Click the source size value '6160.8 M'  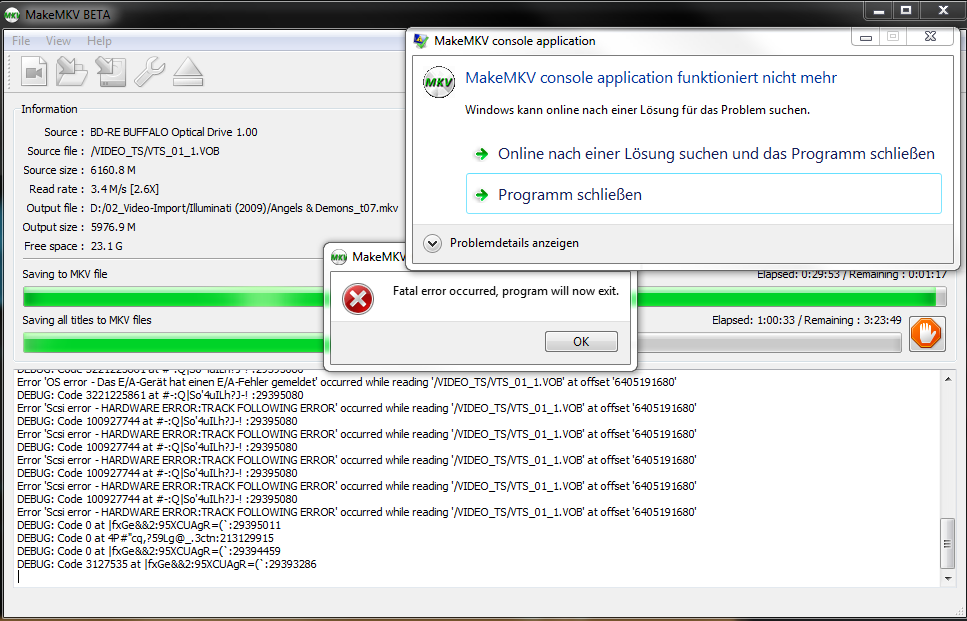tap(113, 170)
